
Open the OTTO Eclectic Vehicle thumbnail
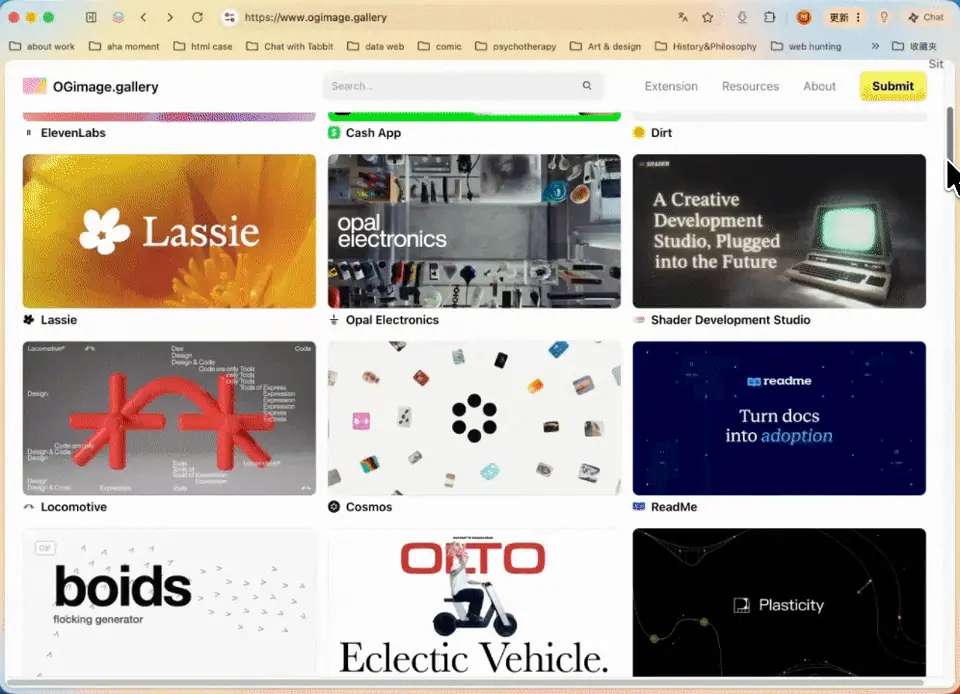(474, 602)
